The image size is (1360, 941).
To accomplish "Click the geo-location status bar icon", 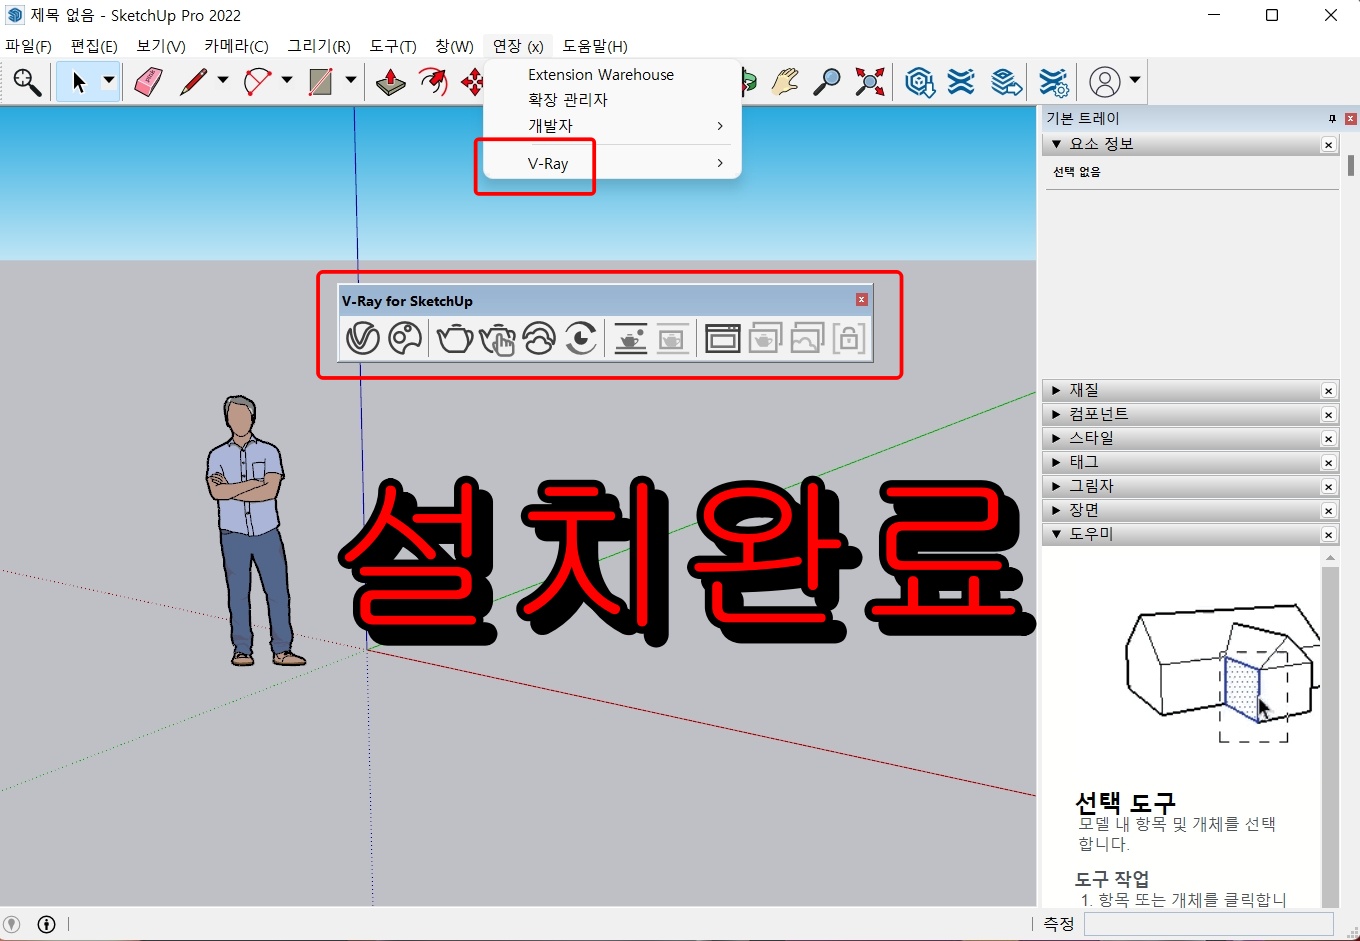I will tap(12, 924).
